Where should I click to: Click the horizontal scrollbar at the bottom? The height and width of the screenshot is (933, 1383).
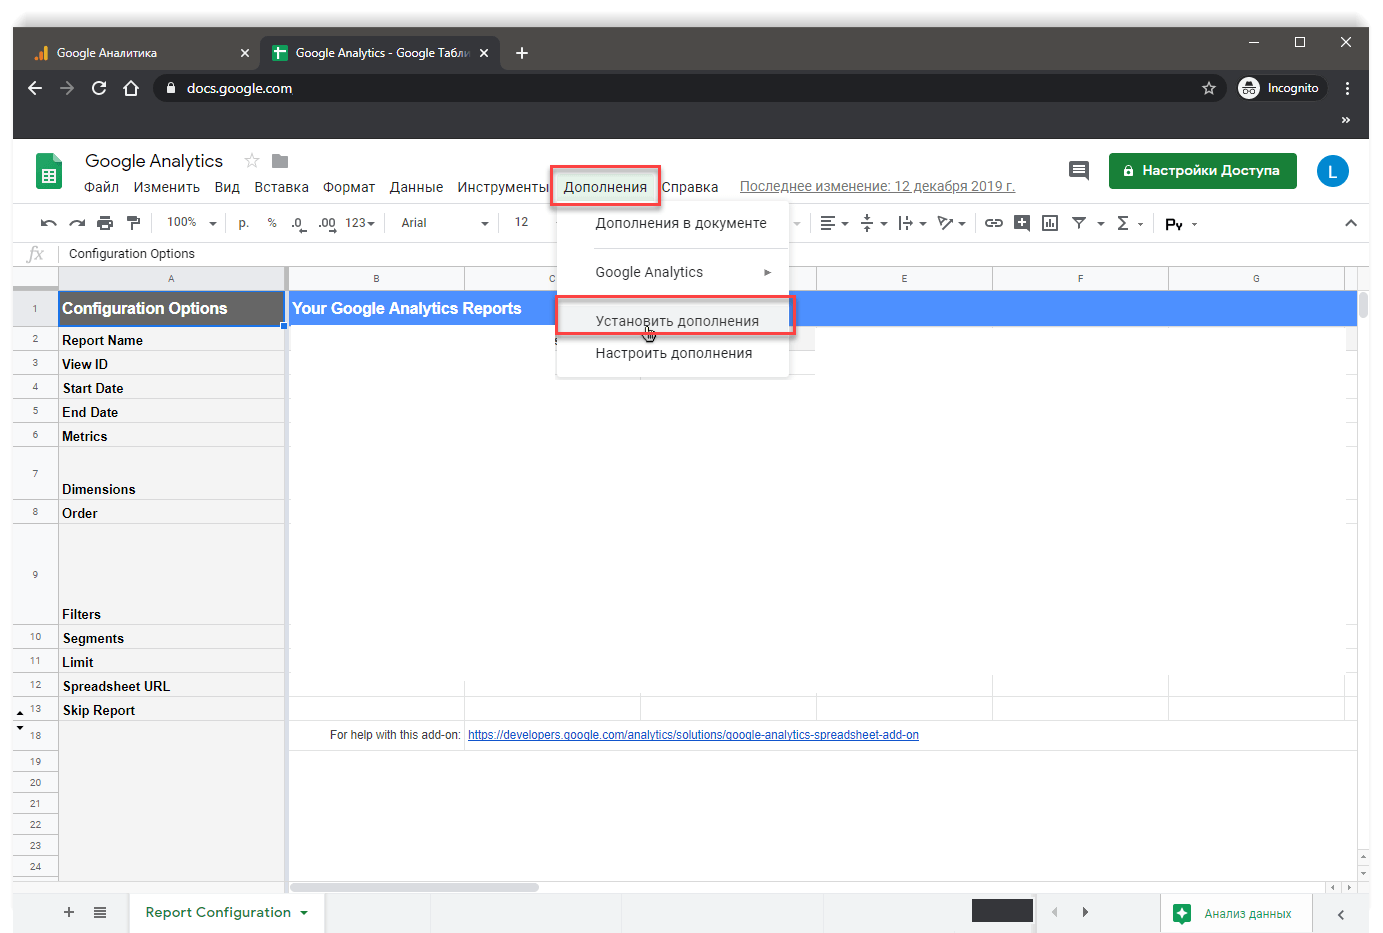[x=415, y=887]
